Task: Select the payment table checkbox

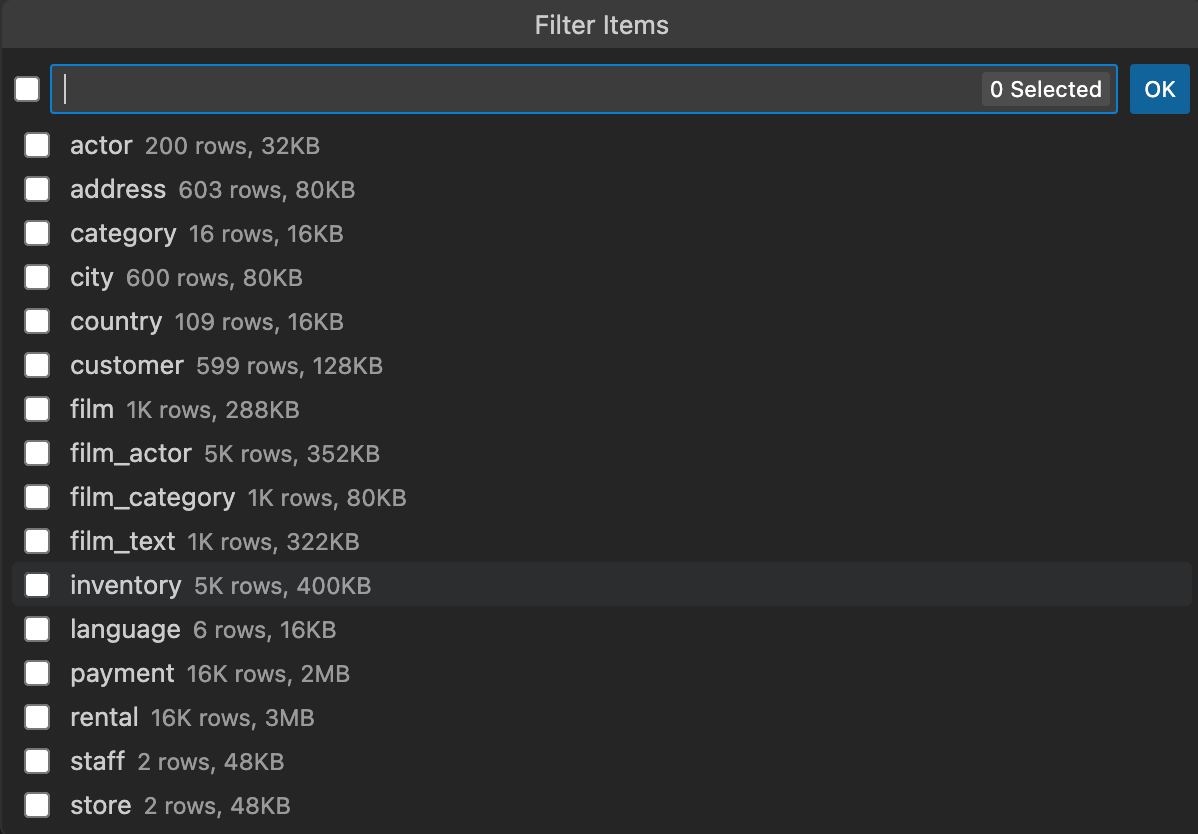Action: coord(37,673)
